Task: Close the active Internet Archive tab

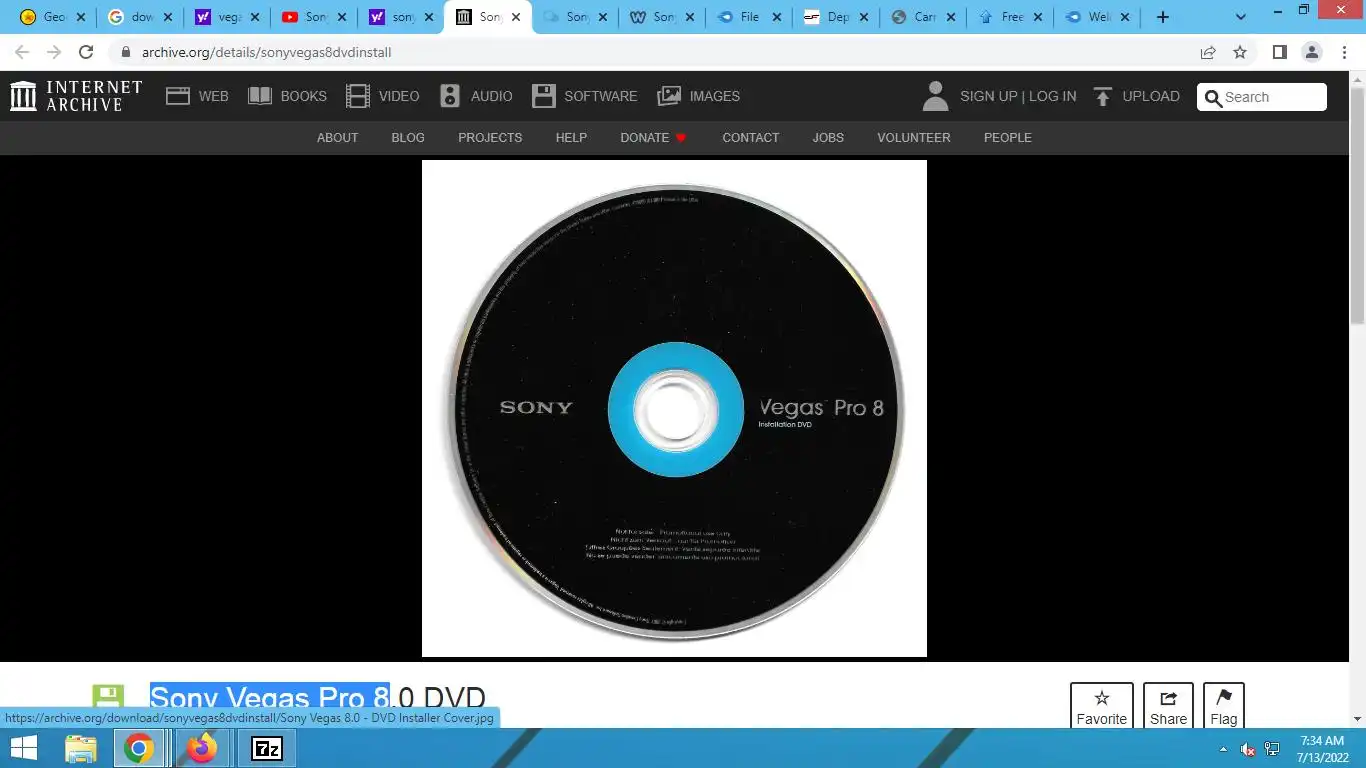Action: [516, 17]
